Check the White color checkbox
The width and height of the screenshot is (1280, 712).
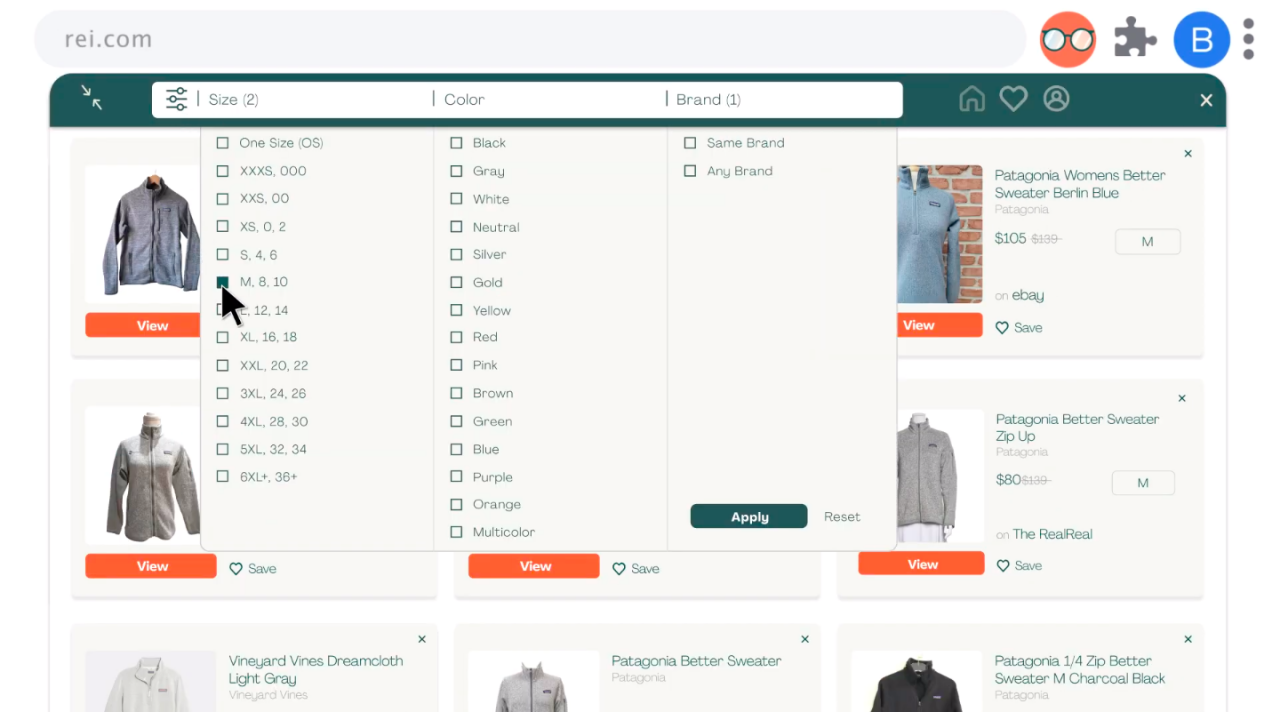click(456, 199)
